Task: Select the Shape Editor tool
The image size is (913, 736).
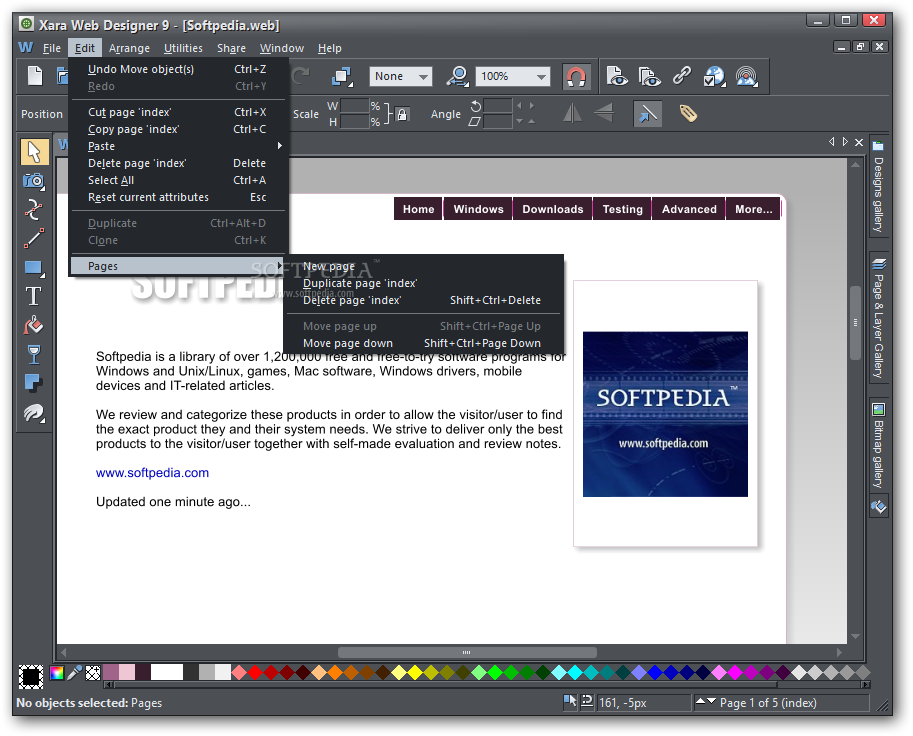Action: [x=34, y=210]
